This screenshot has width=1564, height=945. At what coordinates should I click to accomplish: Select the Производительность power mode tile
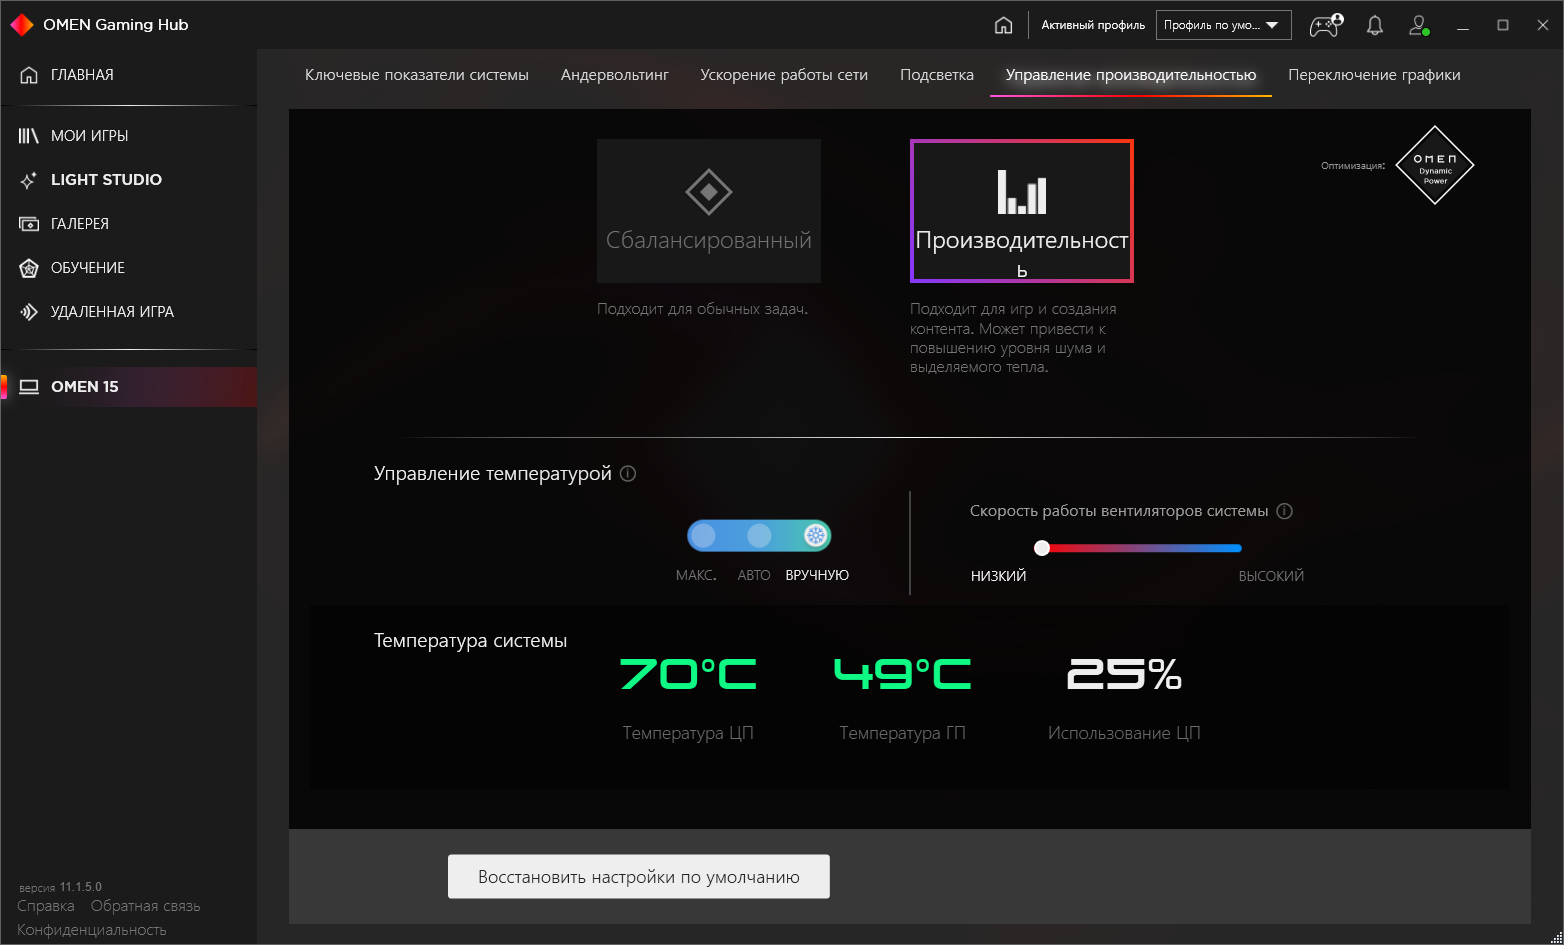1022,211
